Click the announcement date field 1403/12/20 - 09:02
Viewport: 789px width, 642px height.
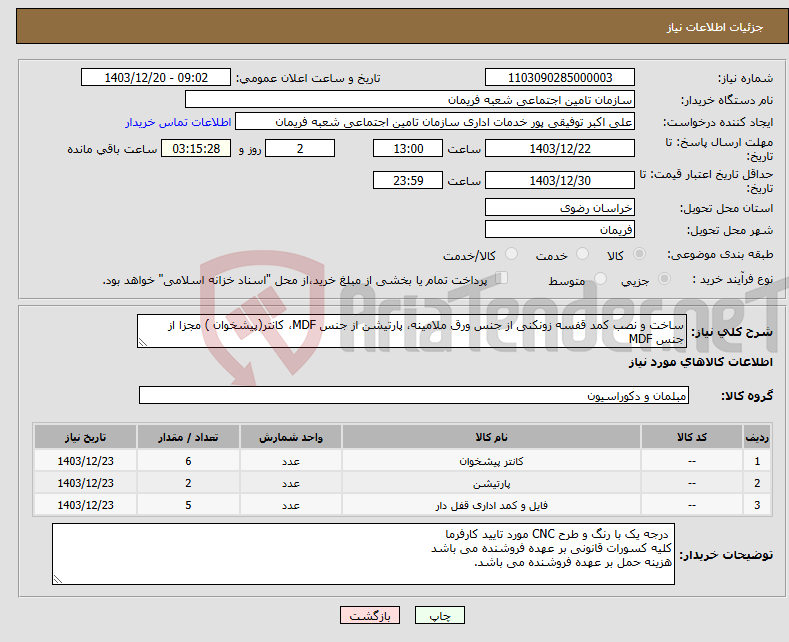[x=155, y=77]
